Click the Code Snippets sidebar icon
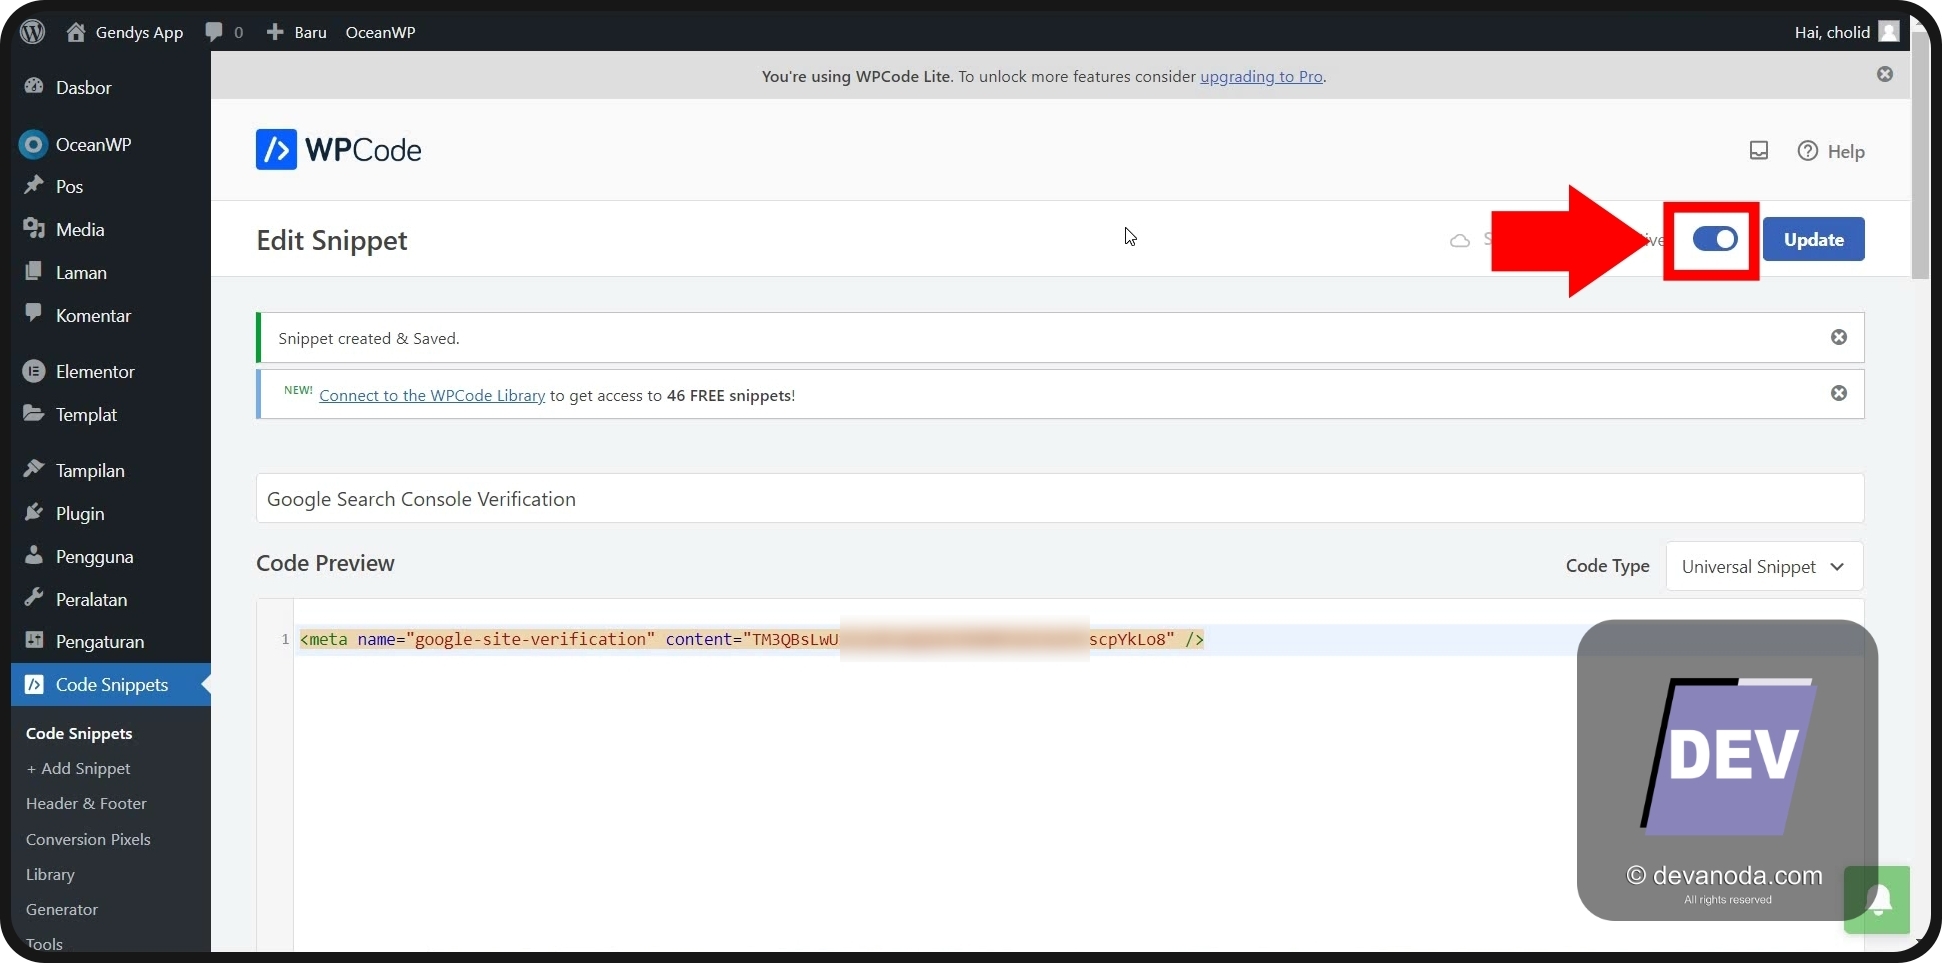This screenshot has height=963, width=1942. click(34, 684)
